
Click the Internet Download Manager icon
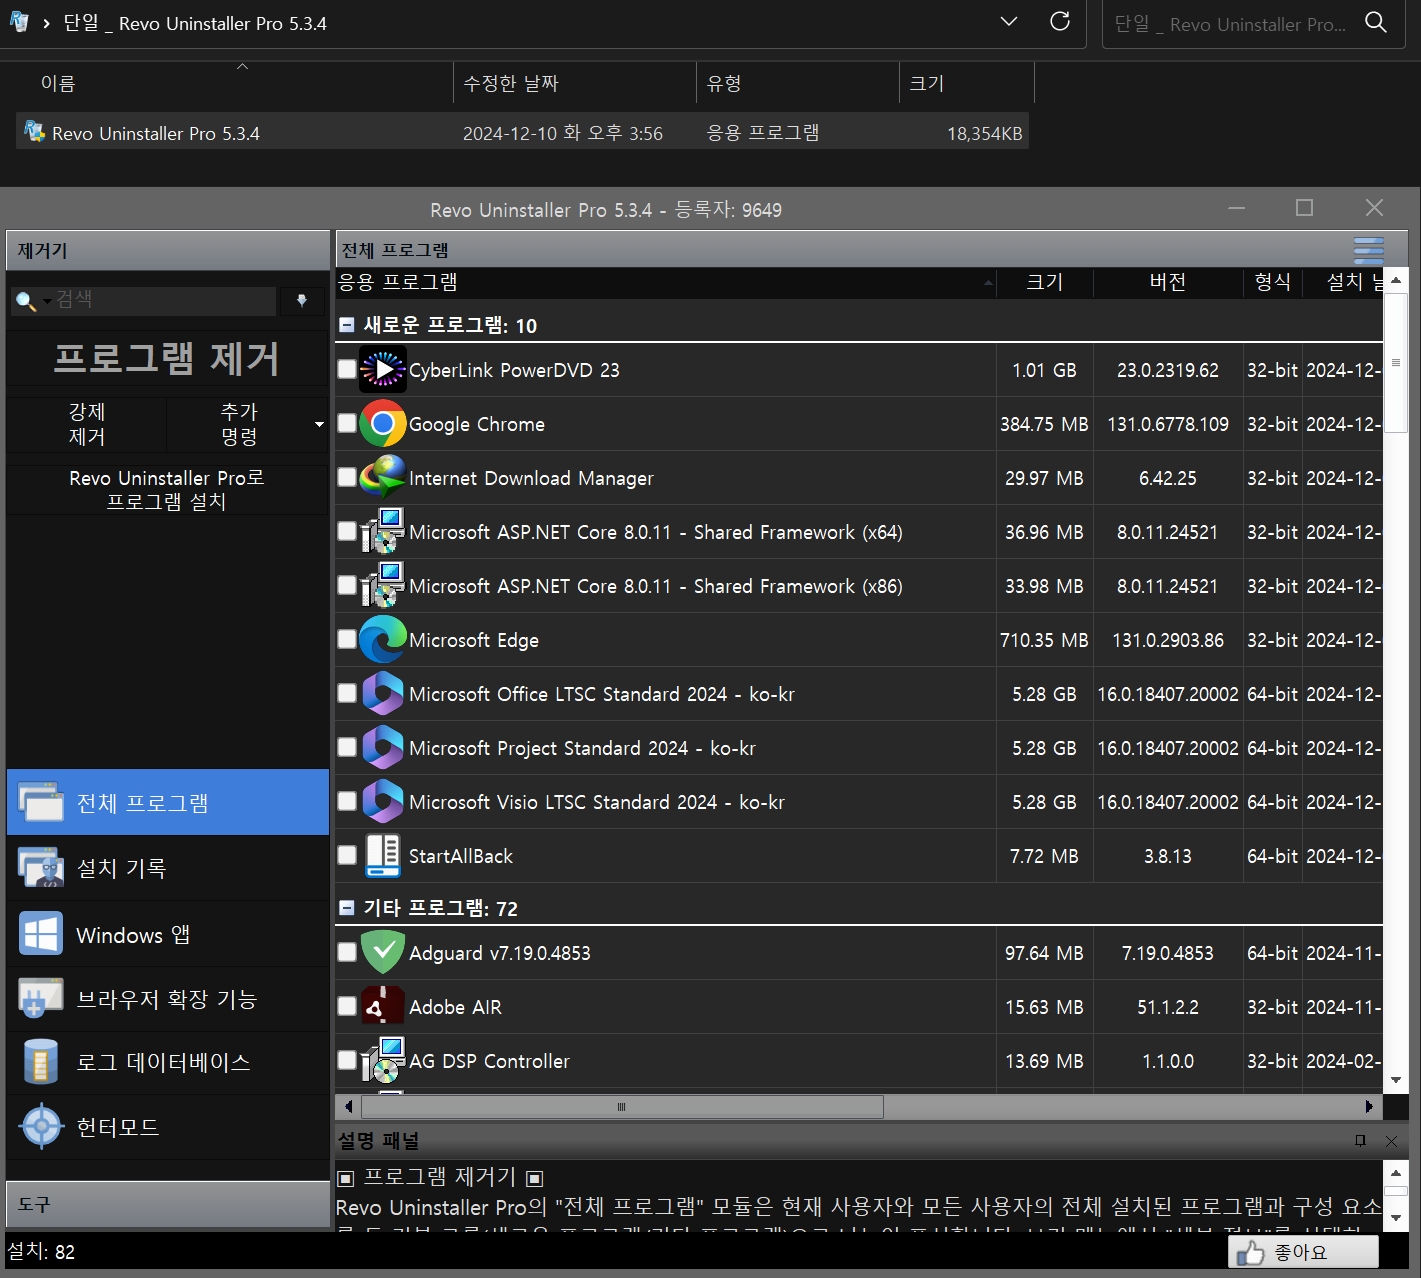pyautogui.click(x=383, y=478)
